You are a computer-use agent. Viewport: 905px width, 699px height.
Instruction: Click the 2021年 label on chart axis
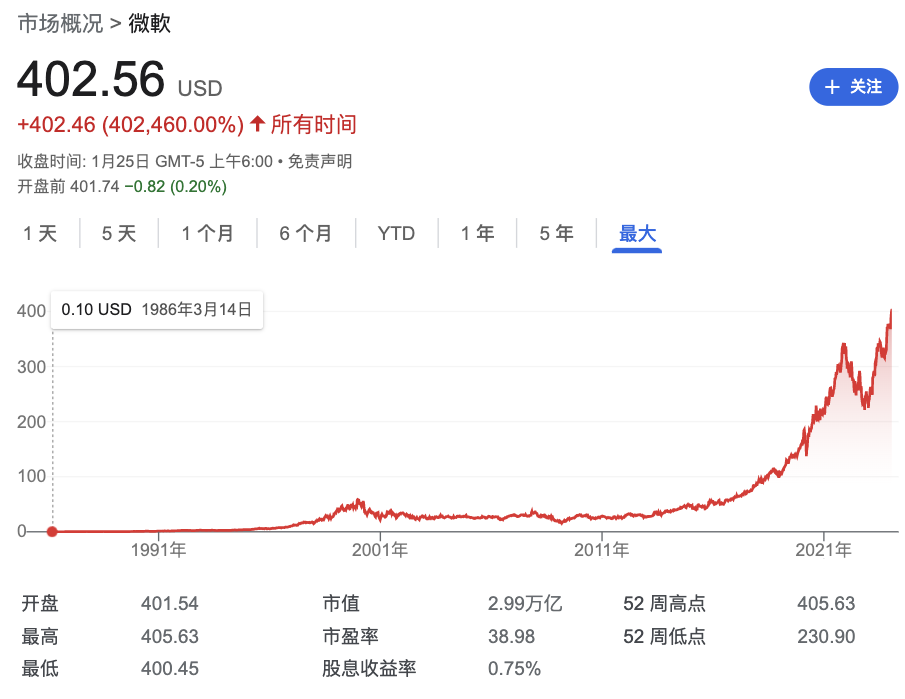coord(824,550)
